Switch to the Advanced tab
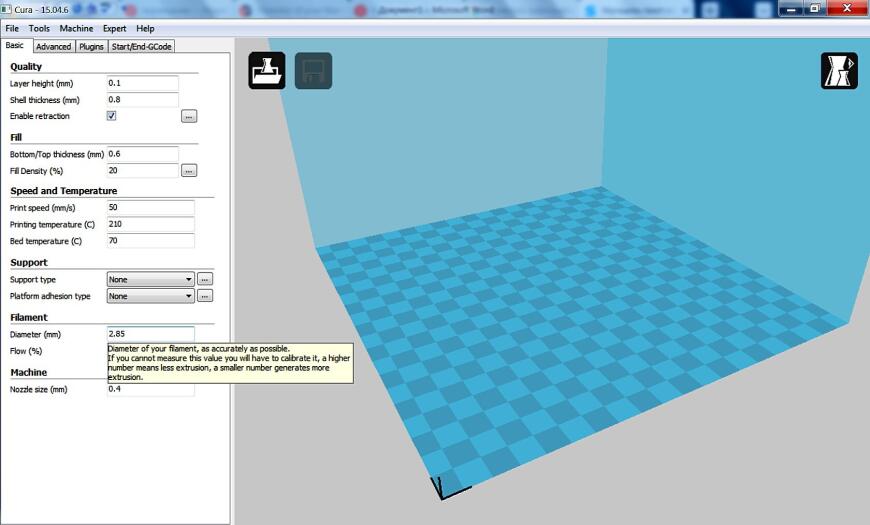Image resolution: width=870 pixels, height=525 pixels. pyautogui.click(x=54, y=47)
